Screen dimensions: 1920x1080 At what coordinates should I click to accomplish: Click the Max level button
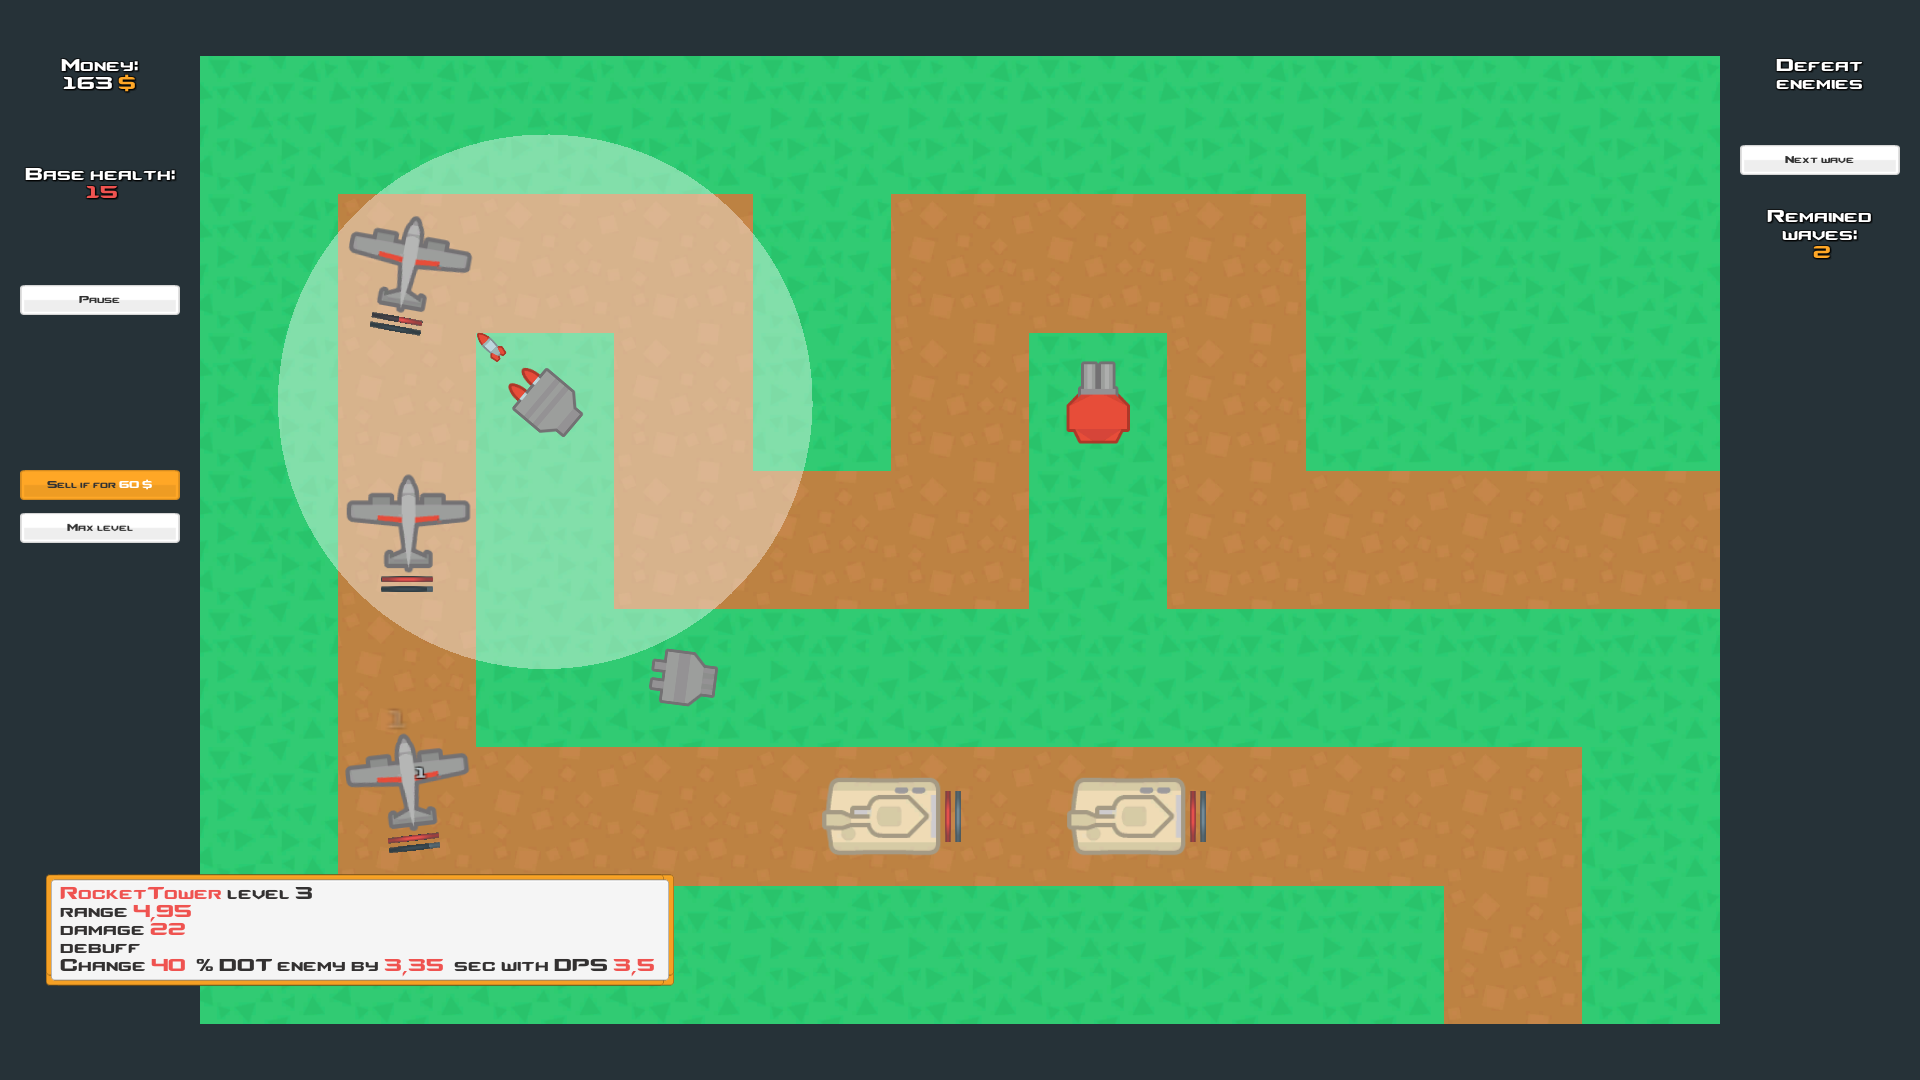[99, 527]
